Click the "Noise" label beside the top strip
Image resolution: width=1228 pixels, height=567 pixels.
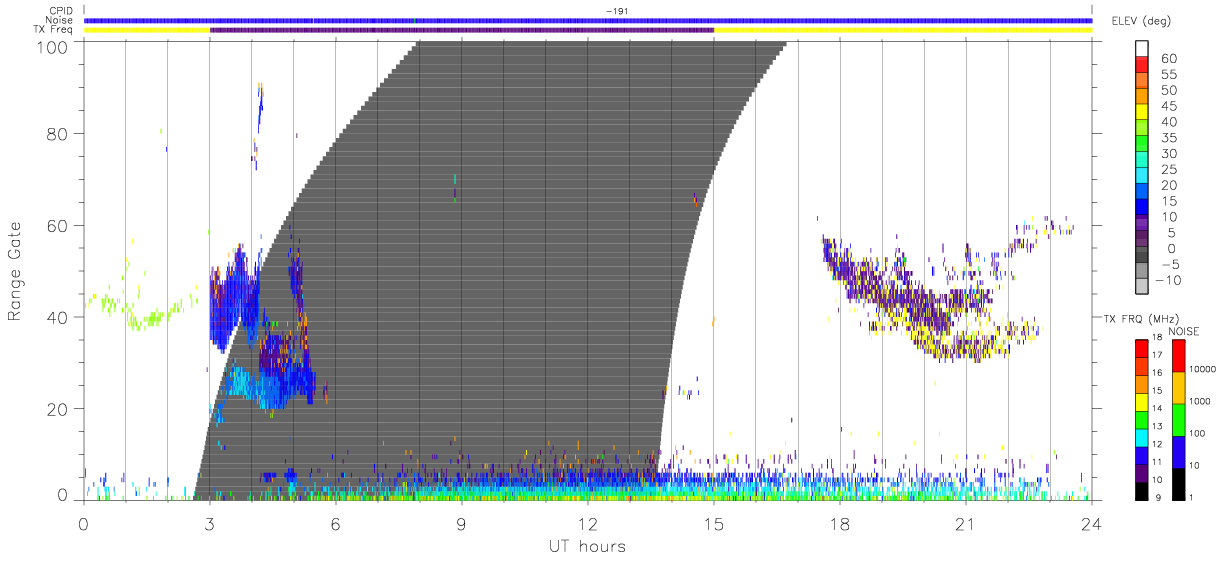pyautogui.click(x=61, y=20)
